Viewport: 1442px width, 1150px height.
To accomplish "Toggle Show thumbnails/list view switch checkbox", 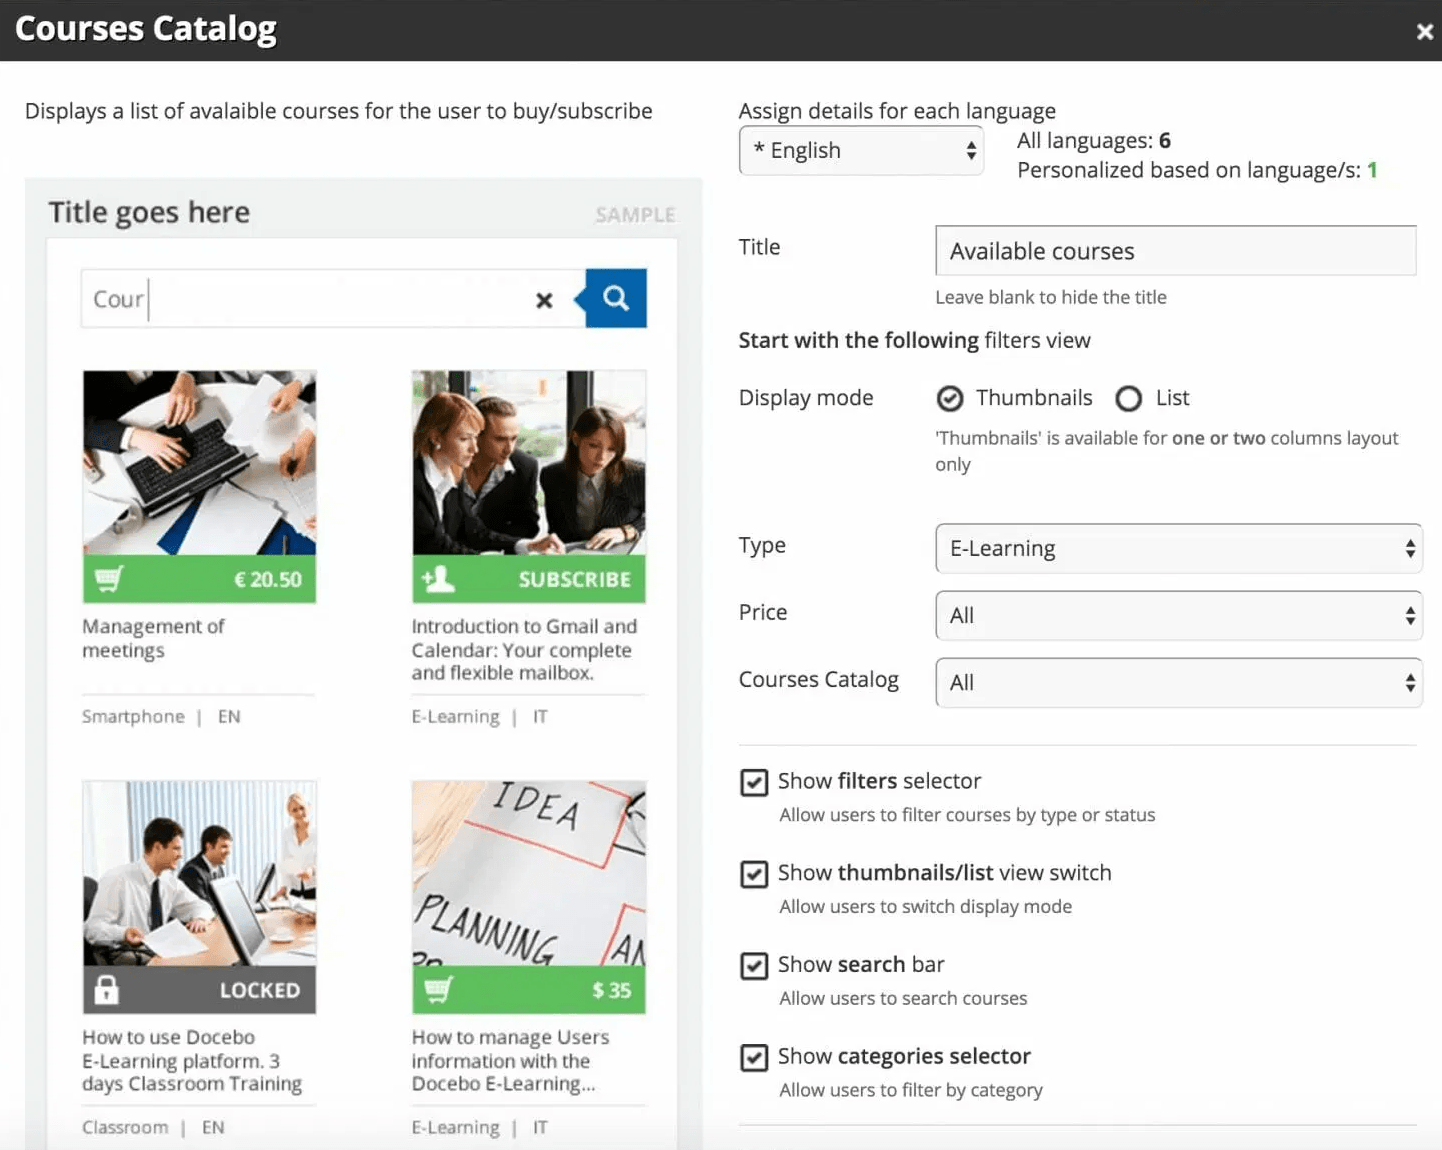I will pyautogui.click(x=754, y=874).
